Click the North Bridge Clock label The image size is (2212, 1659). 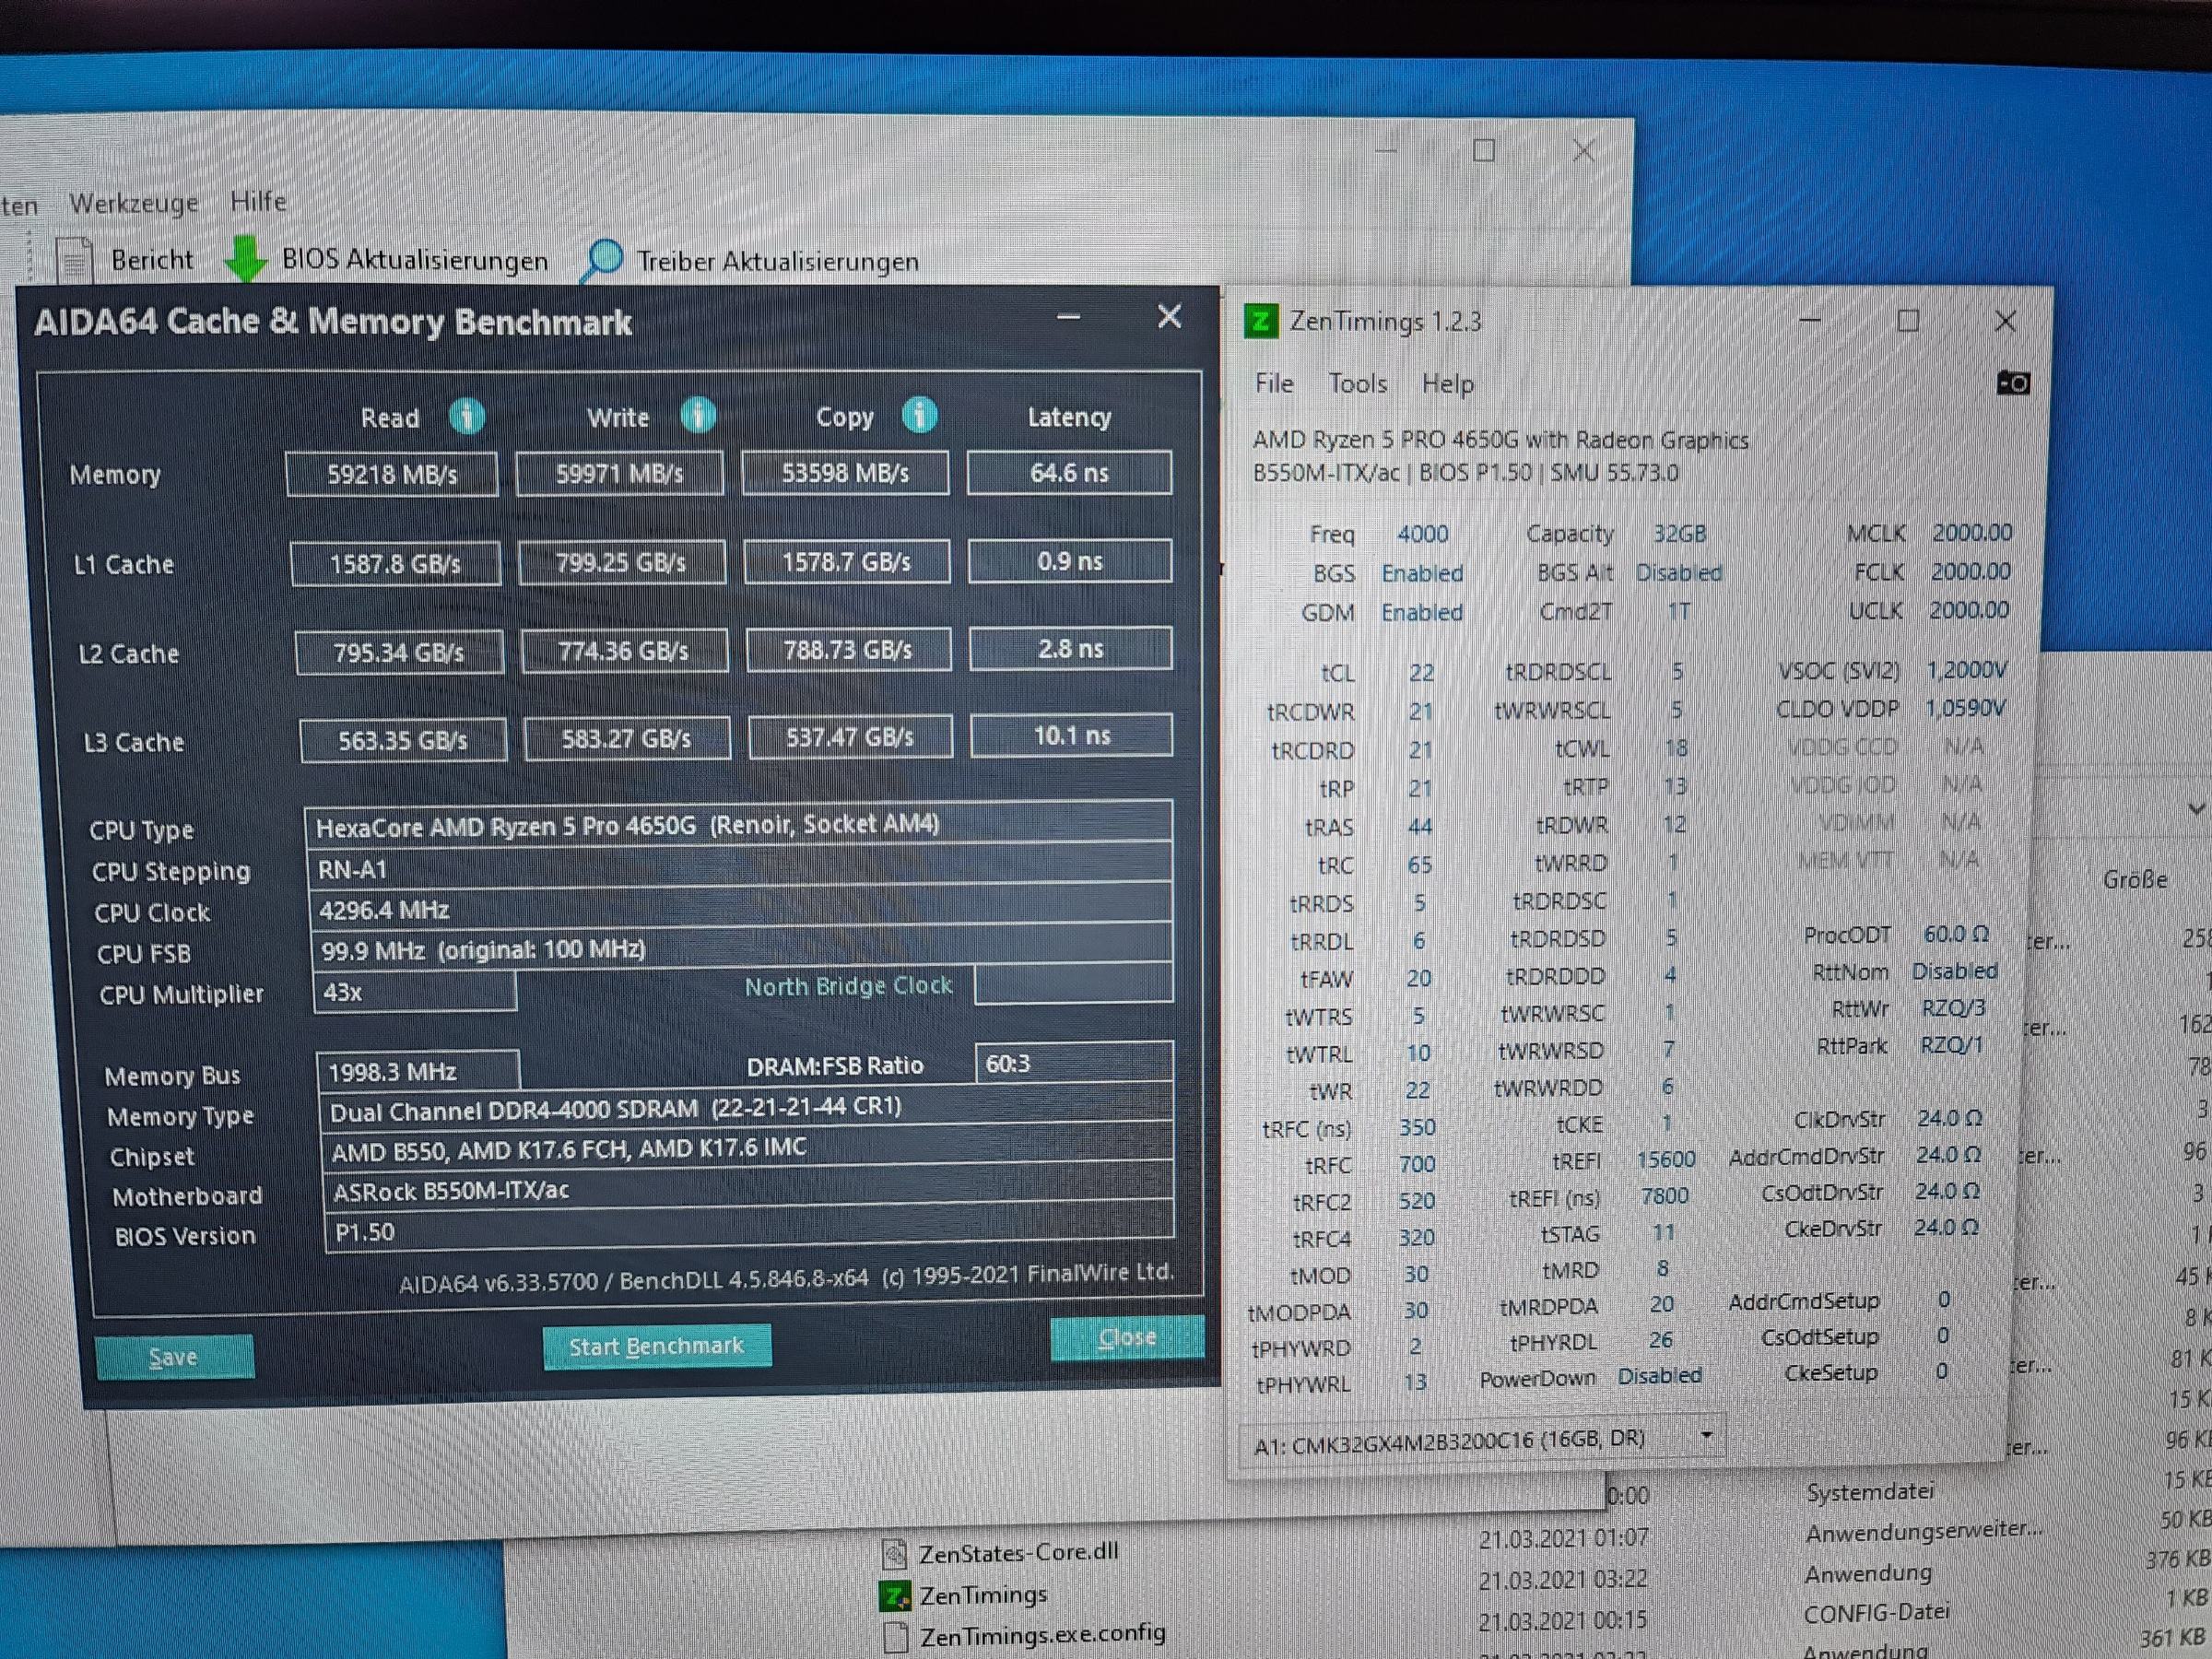[848, 986]
